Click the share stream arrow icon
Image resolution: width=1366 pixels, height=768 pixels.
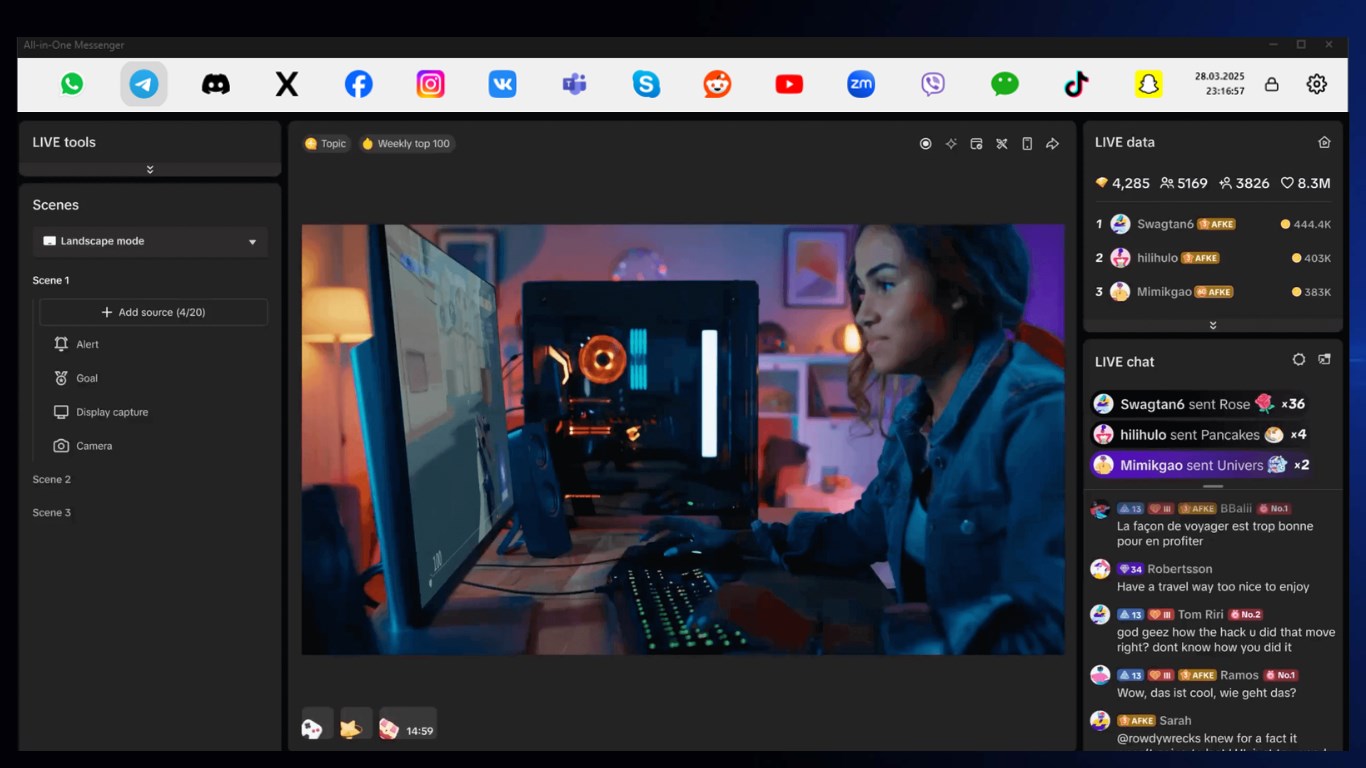coord(1052,143)
